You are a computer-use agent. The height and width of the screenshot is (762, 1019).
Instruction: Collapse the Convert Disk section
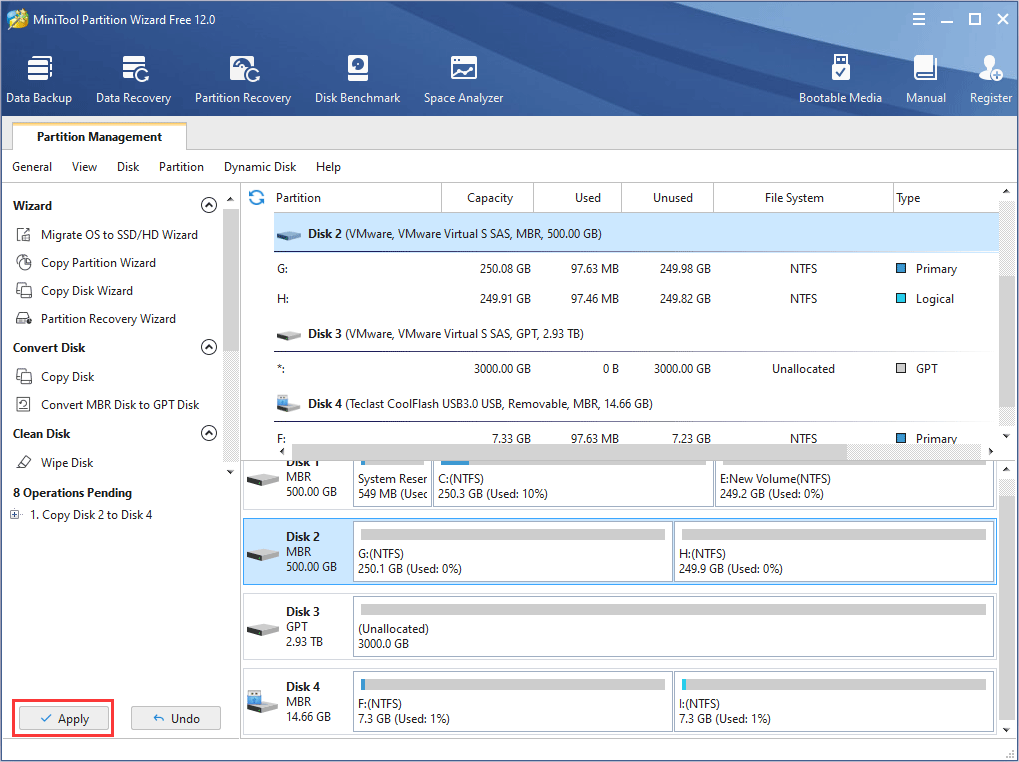tap(209, 348)
